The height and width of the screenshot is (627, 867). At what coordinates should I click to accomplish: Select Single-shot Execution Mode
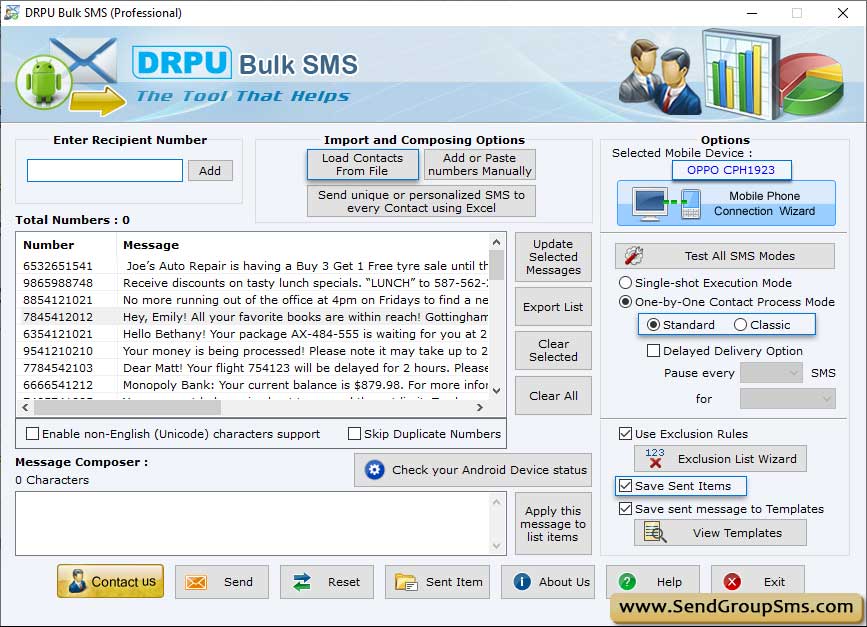pyautogui.click(x=625, y=283)
